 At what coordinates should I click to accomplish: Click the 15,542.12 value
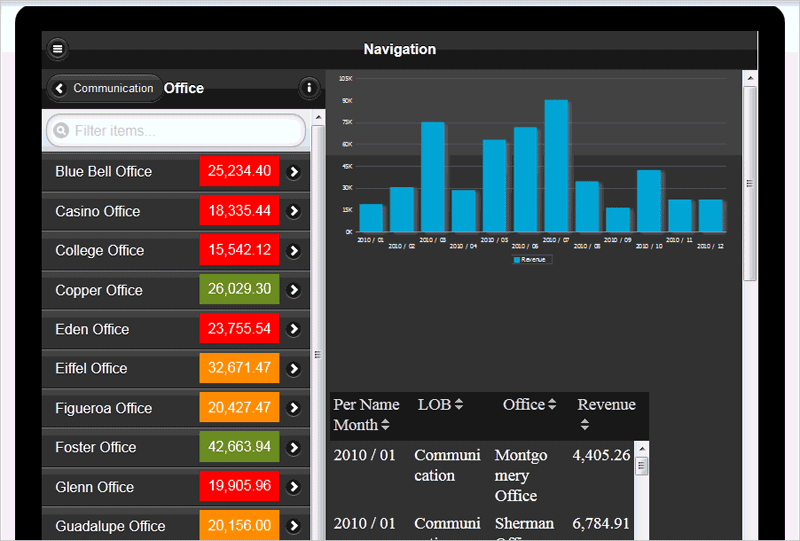pos(239,250)
